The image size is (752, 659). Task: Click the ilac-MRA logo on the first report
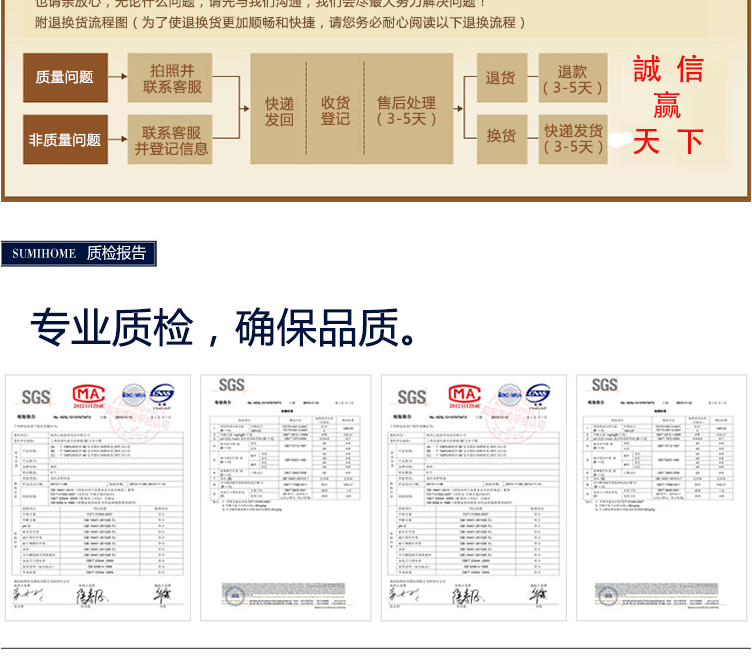(x=134, y=395)
